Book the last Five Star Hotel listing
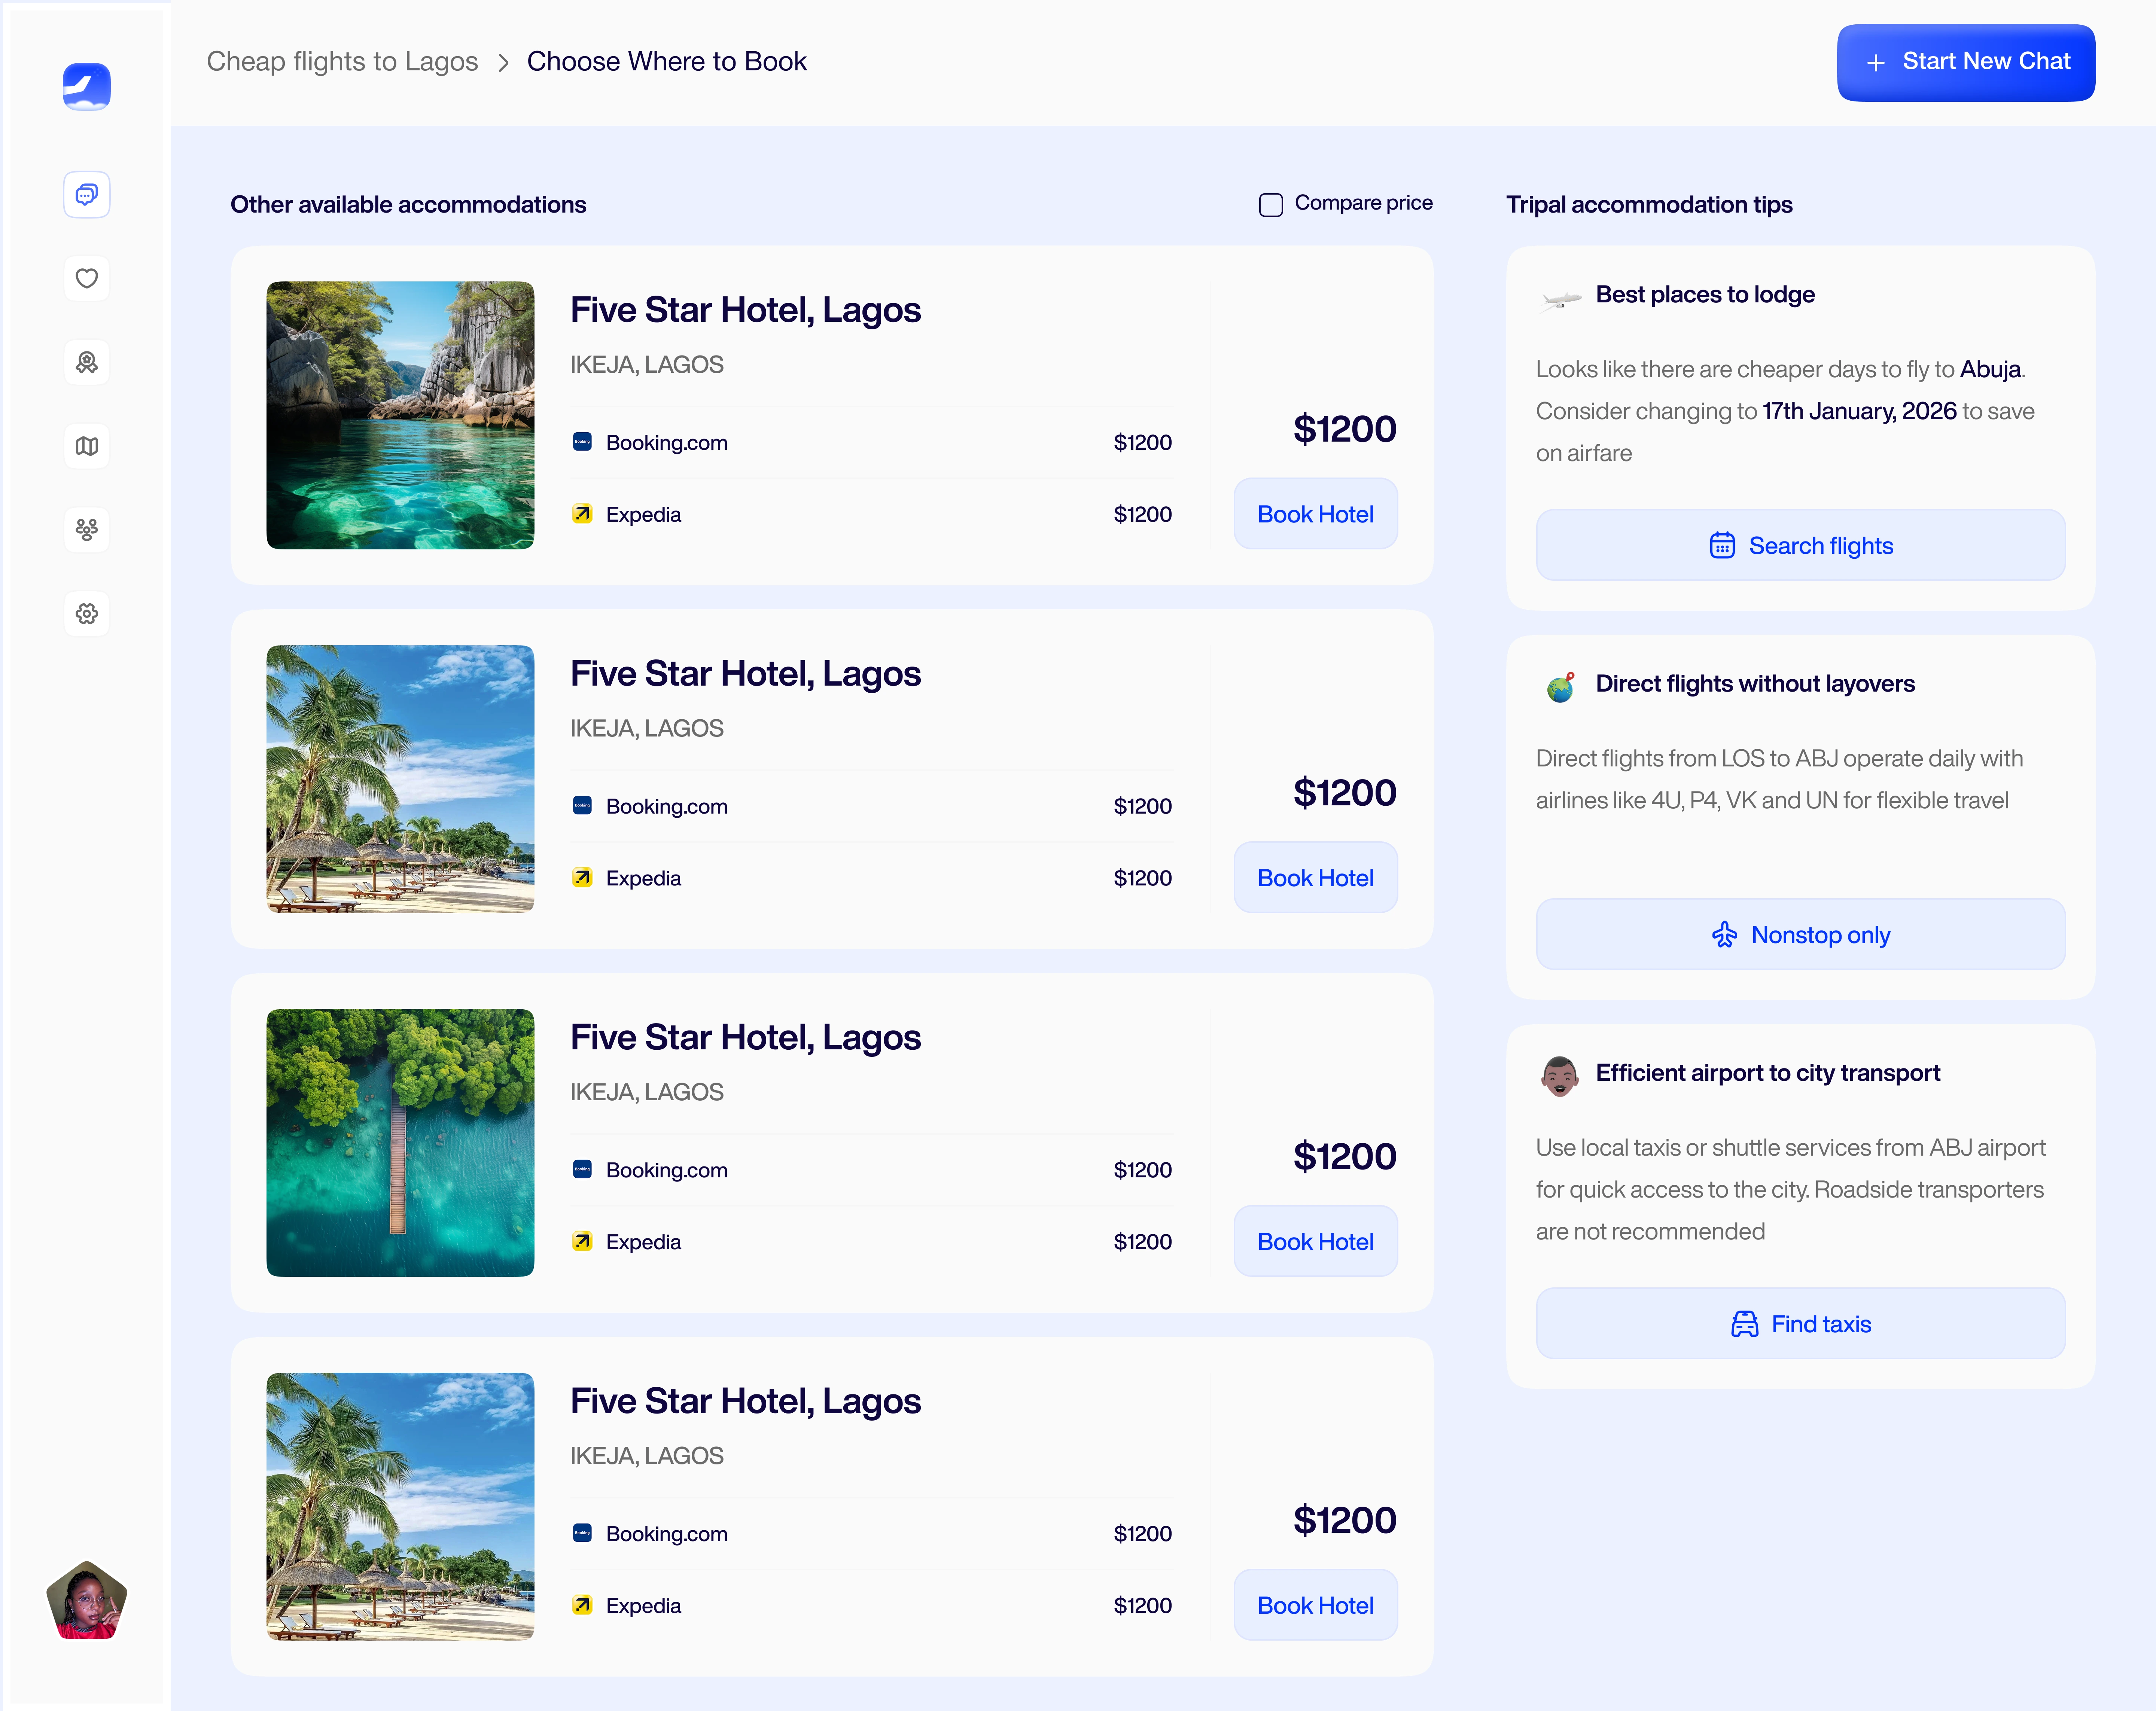The height and width of the screenshot is (1711, 2156). 1315,1605
